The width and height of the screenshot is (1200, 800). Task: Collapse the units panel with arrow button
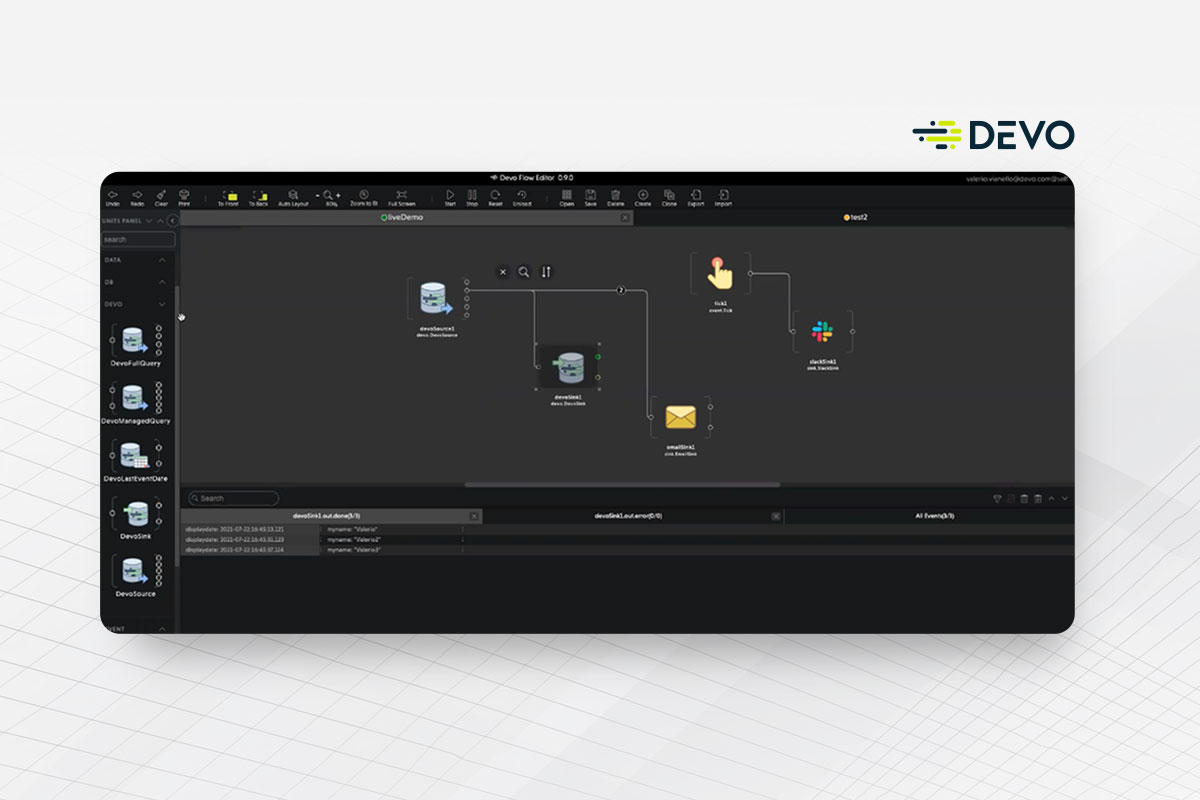click(172, 221)
